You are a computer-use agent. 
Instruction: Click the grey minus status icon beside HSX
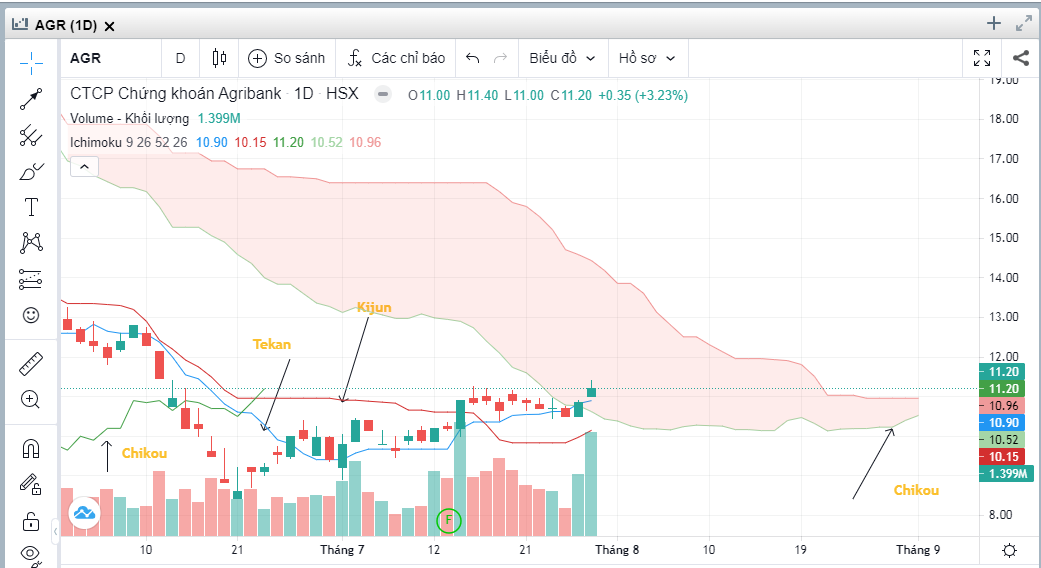382,94
